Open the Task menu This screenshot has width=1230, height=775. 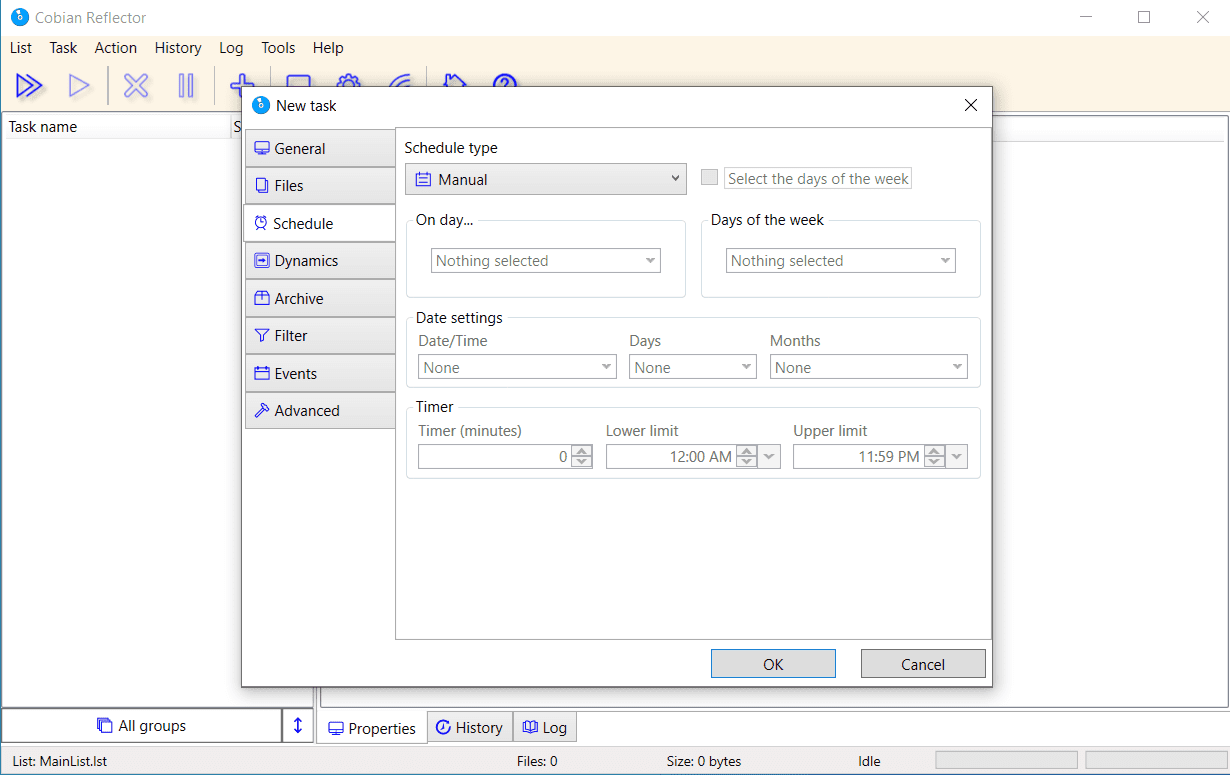coord(63,48)
